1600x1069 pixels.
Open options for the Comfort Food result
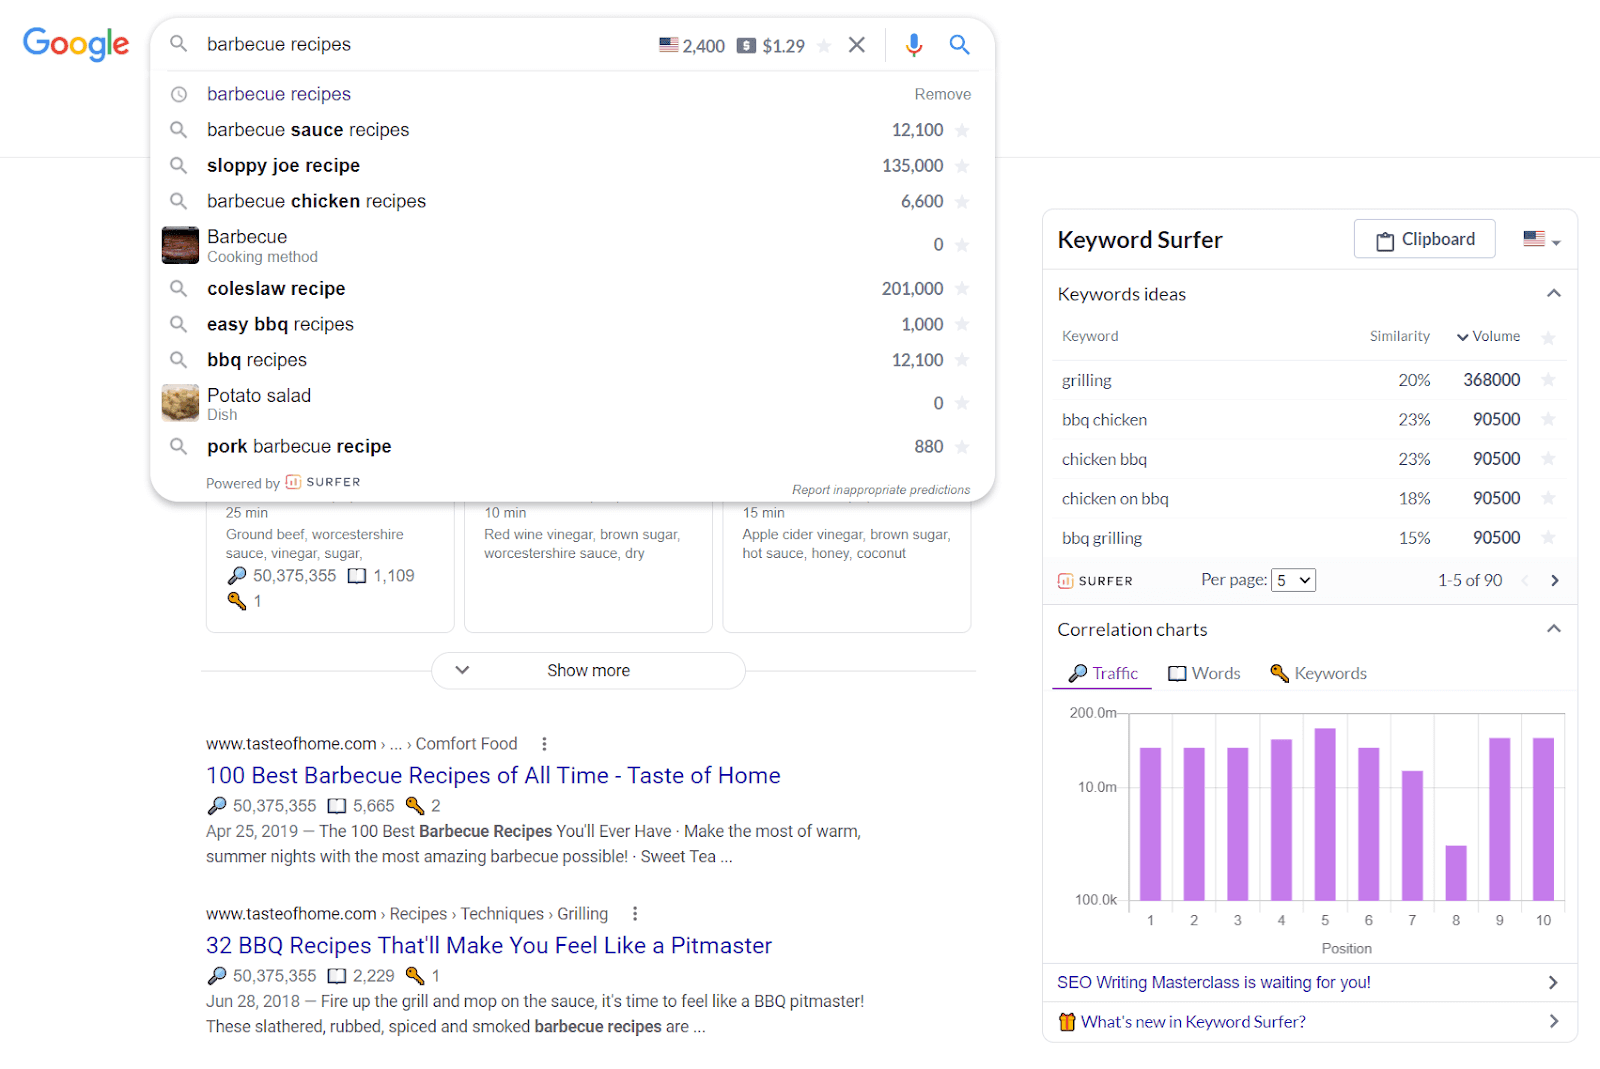(x=544, y=744)
